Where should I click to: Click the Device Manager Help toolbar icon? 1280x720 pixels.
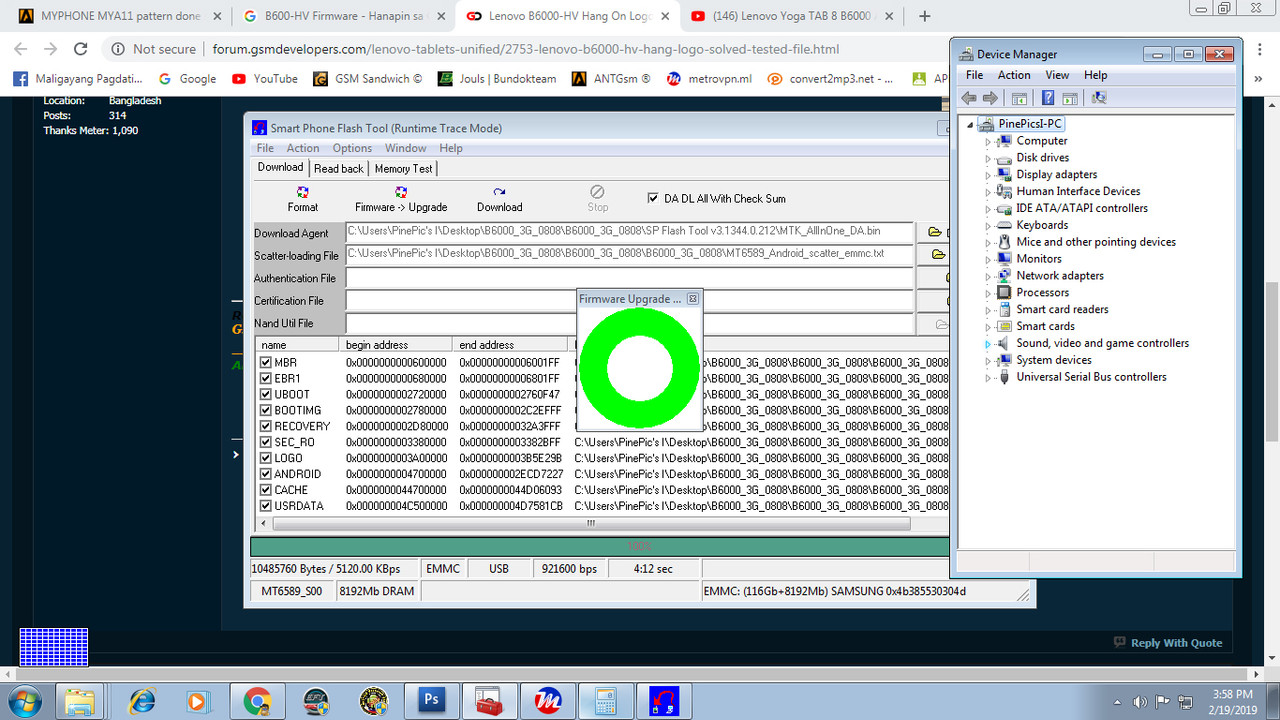coord(1048,98)
